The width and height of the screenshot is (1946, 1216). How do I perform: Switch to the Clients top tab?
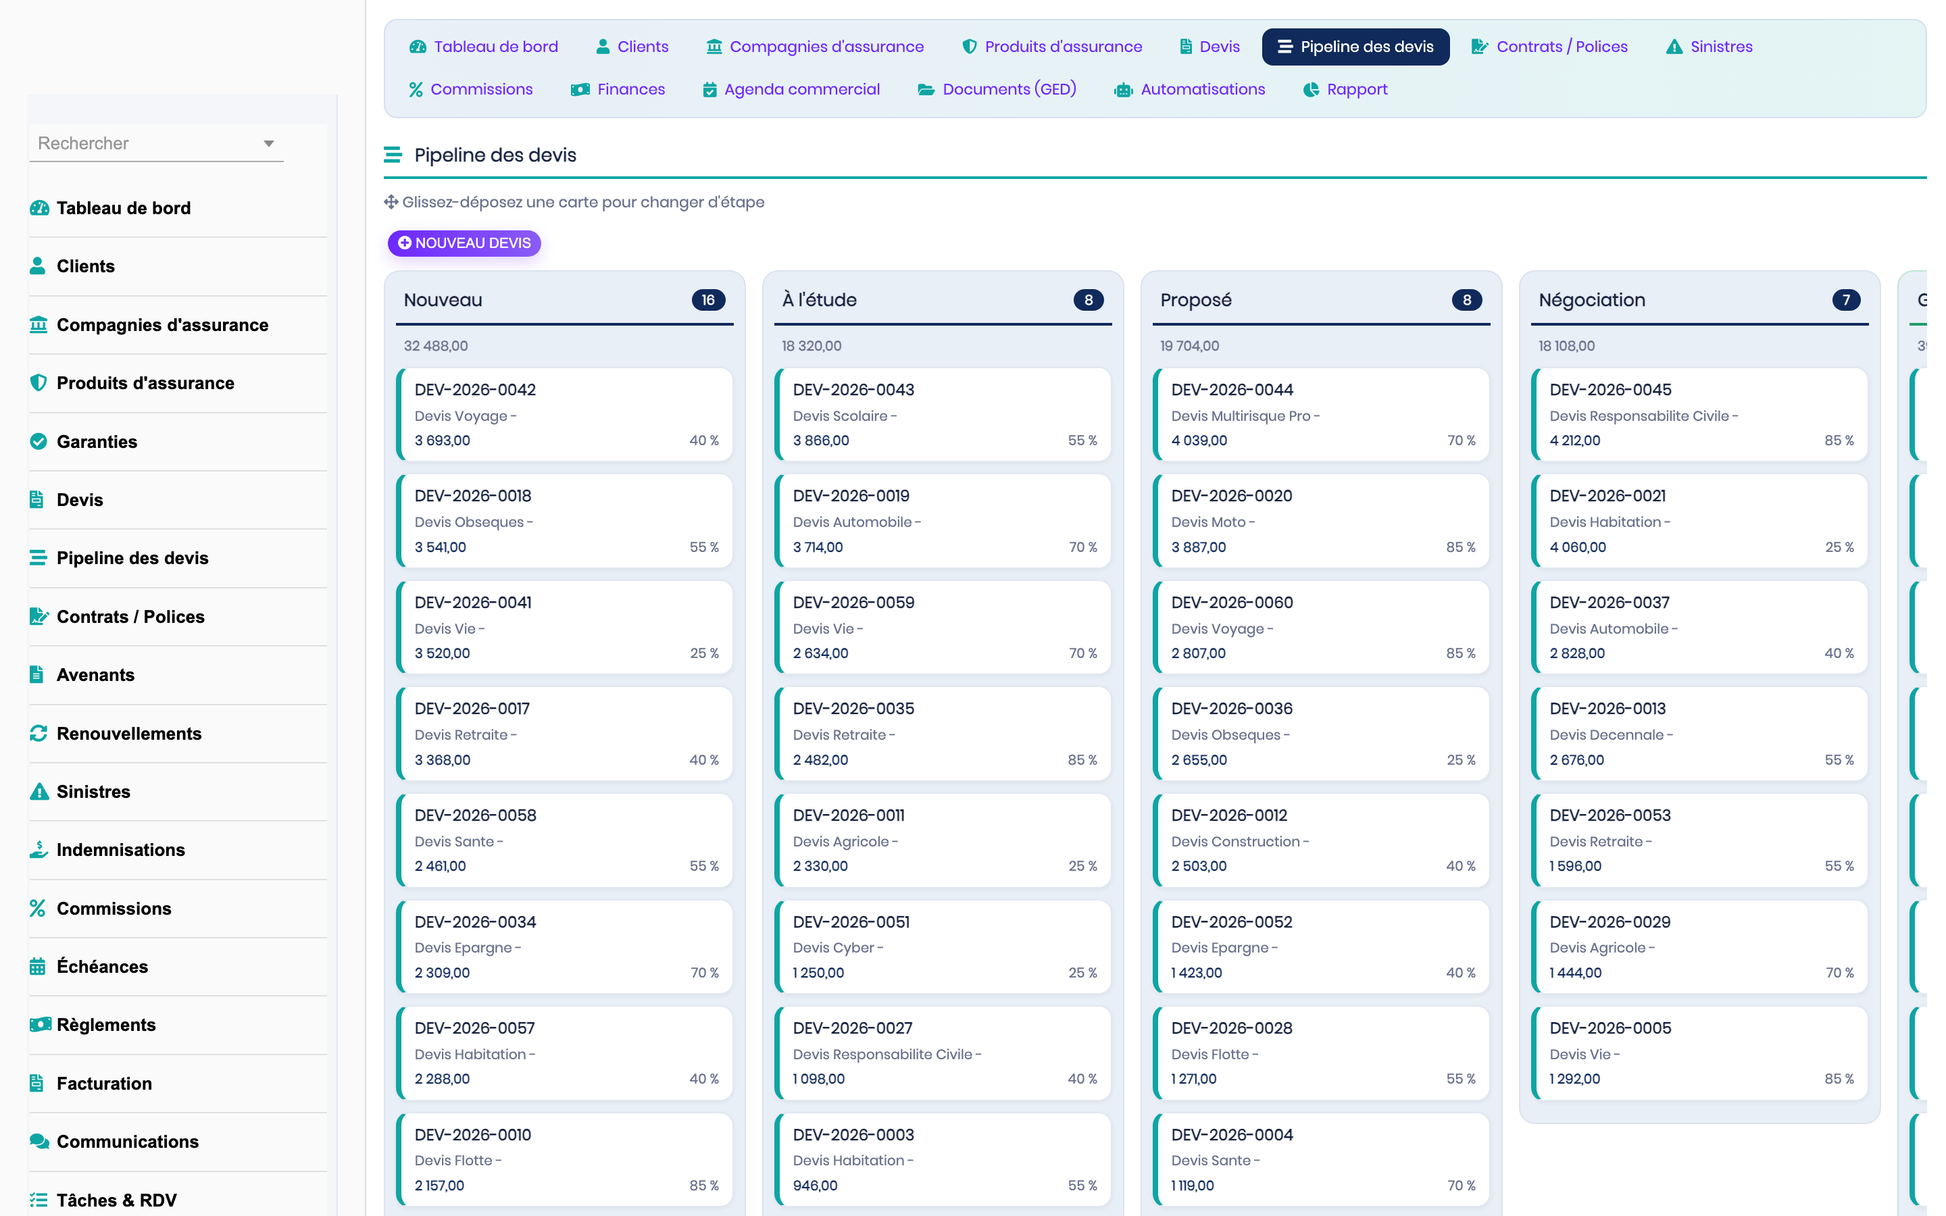[x=632, y=46]
